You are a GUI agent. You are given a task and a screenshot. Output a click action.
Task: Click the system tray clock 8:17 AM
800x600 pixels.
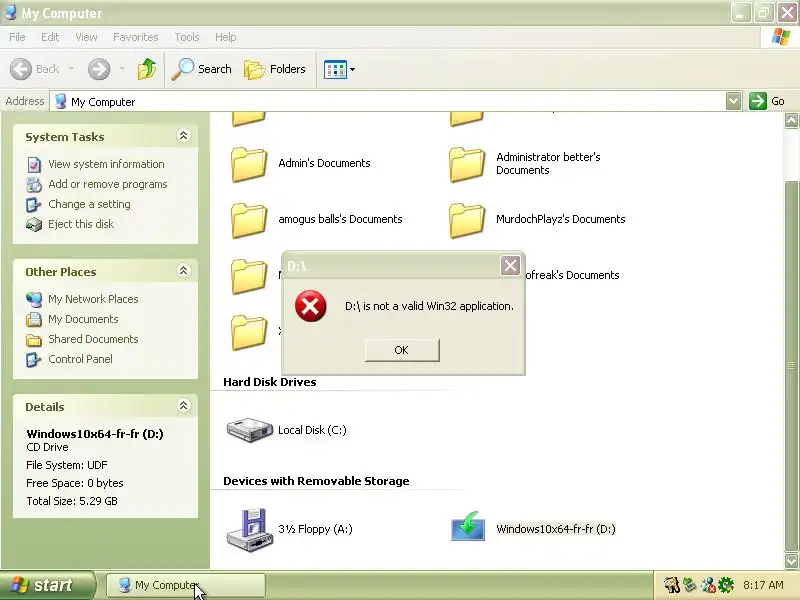[x=763, y=585]
